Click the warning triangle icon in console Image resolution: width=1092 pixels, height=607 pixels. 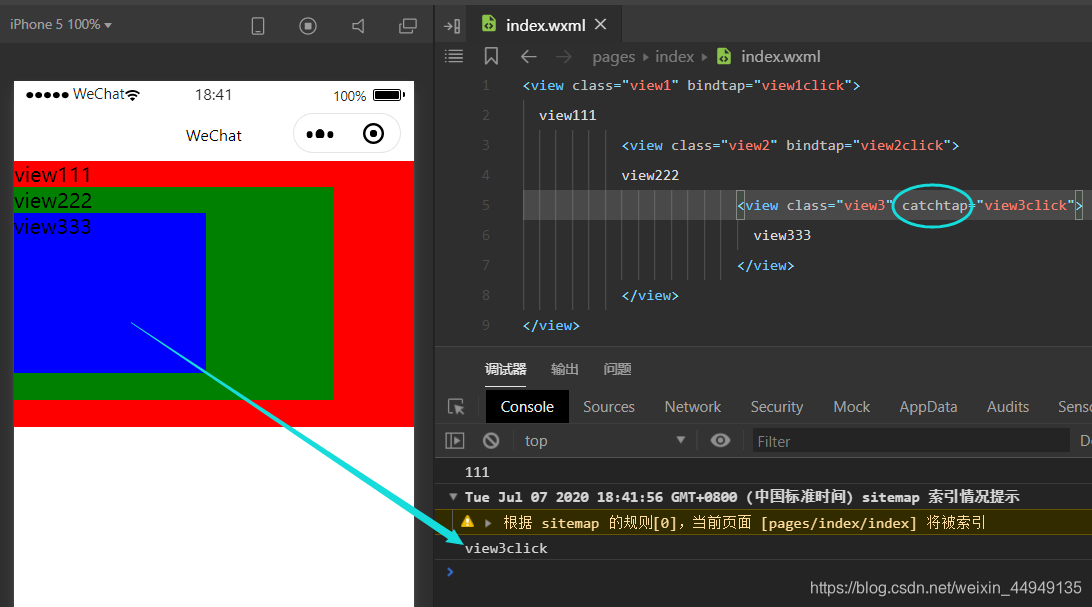click(x=467, y=521)
